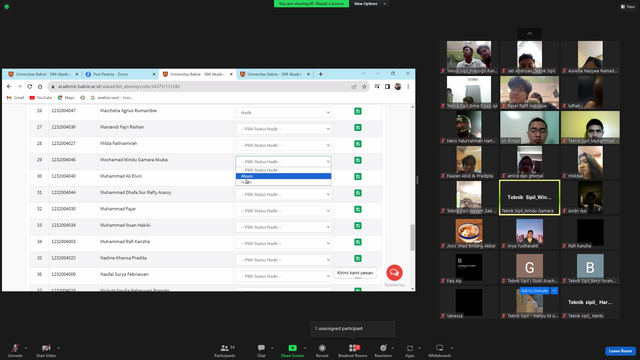Click the green Share Screen icon
Screen dimensions: 640x360
coord(292,348)
